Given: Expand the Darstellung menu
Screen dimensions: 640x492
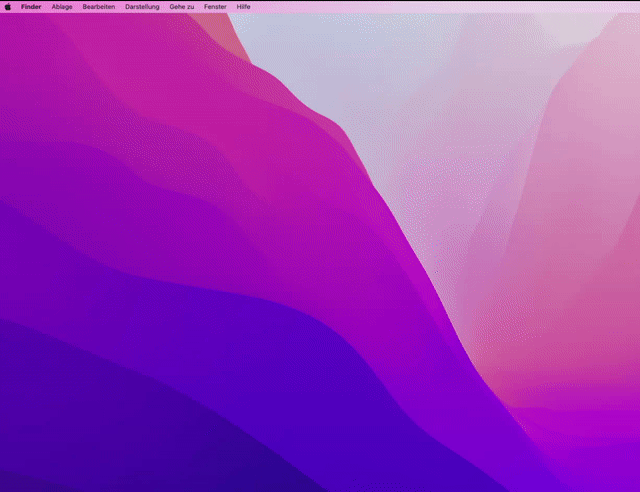Looking at the screenshot, I should click(x=142, y=6).
